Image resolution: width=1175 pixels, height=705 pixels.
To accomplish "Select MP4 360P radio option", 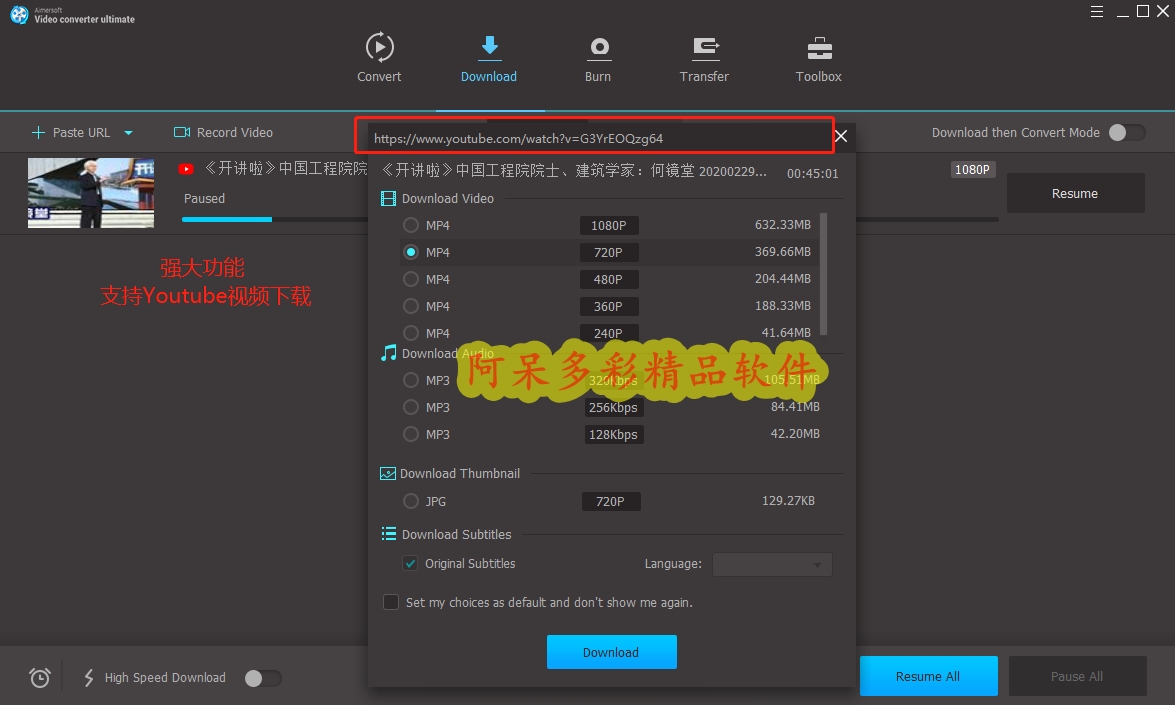I will [411, 306].
